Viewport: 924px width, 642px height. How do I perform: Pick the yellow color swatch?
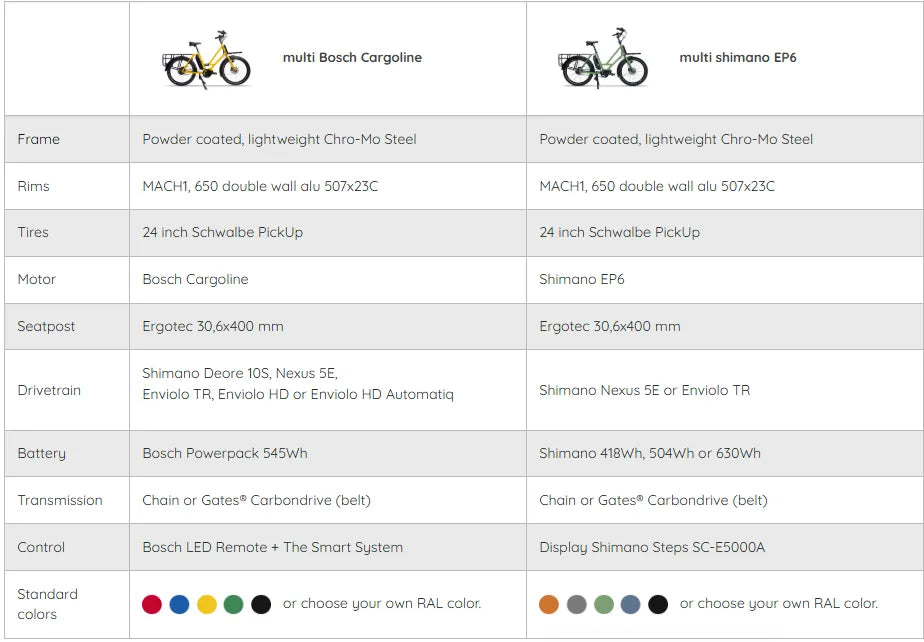click(x=206, y=604)
